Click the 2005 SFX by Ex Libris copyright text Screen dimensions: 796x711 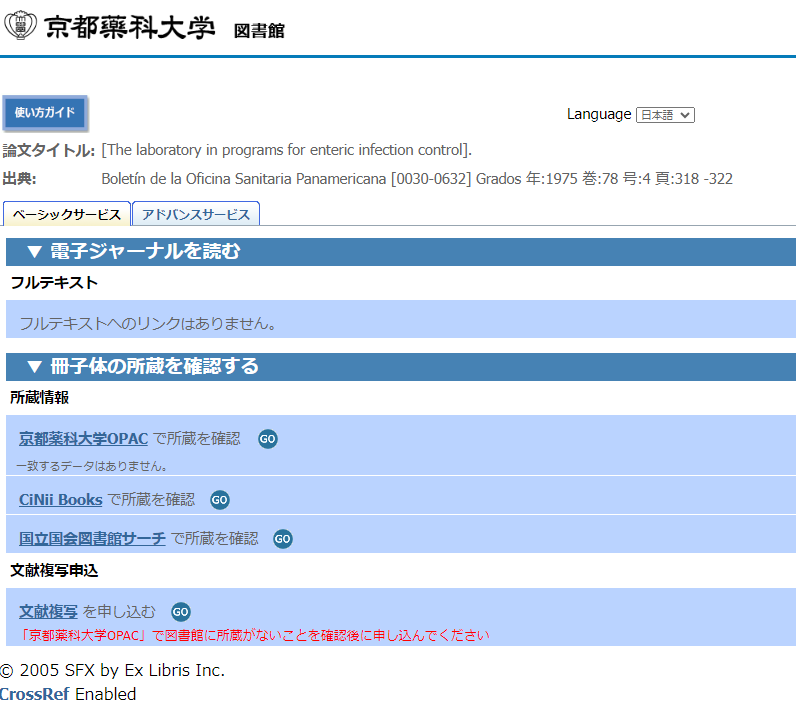tap(112, 670)
